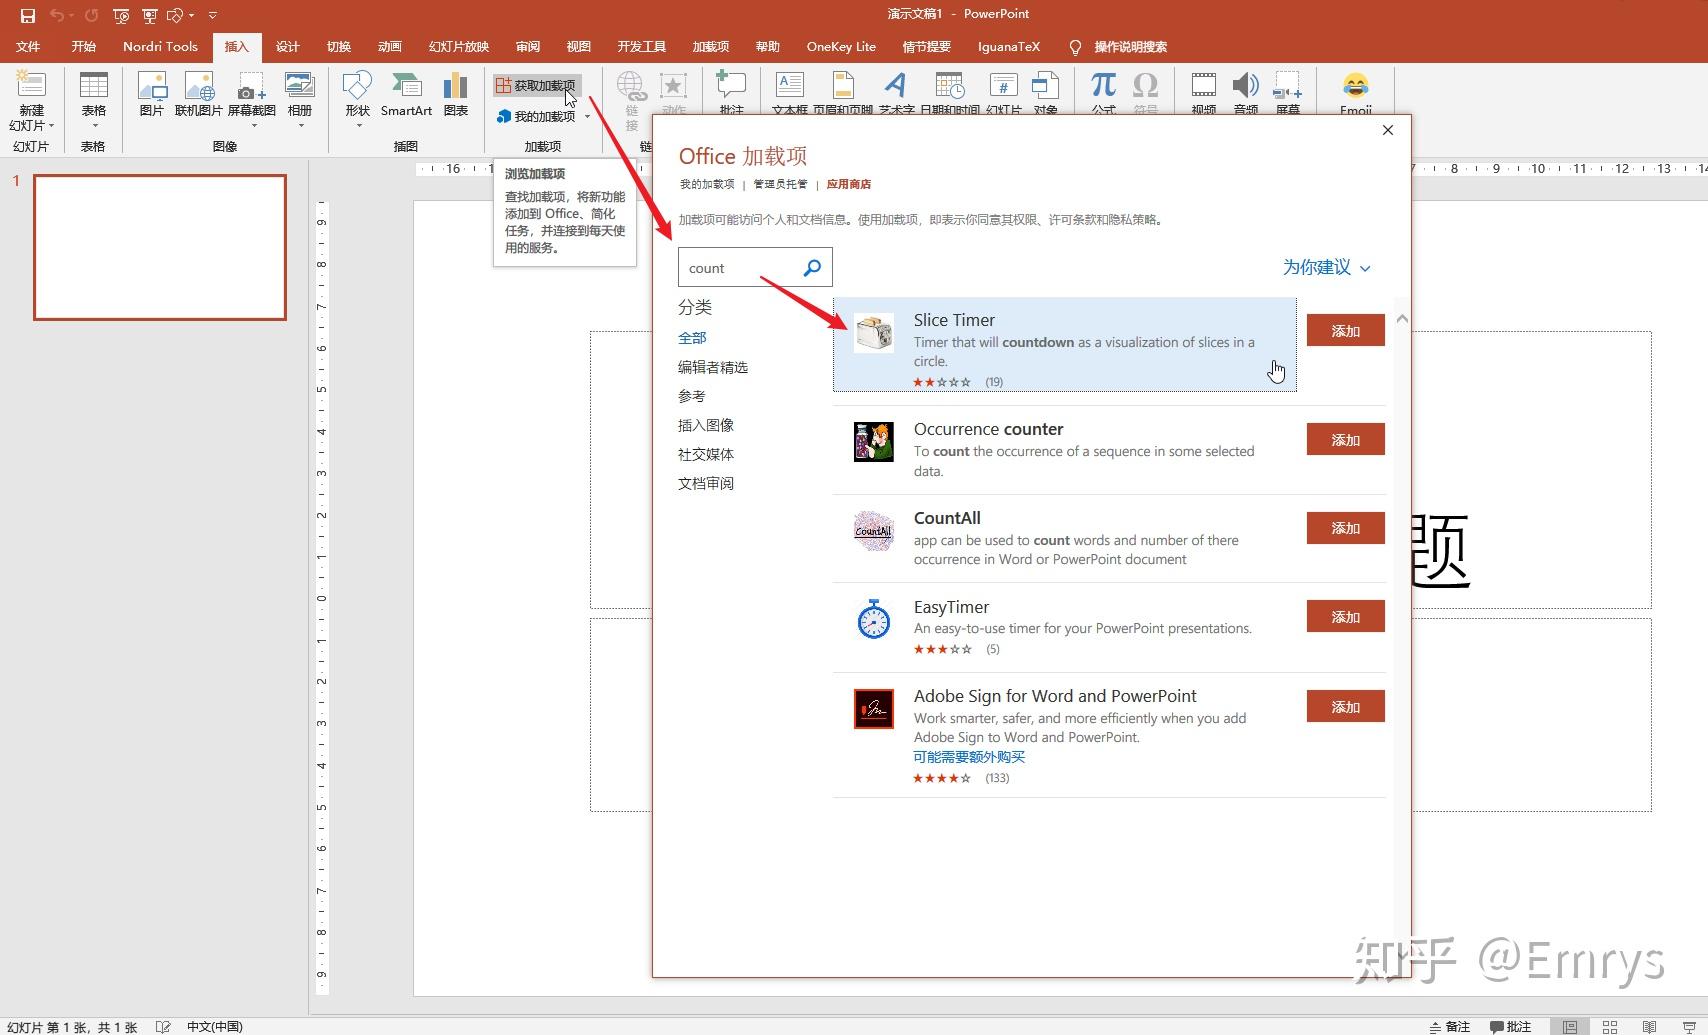Insert an equation (公式)
This screenshot has height=1035, width=1708.
(x=1103, y=86)
